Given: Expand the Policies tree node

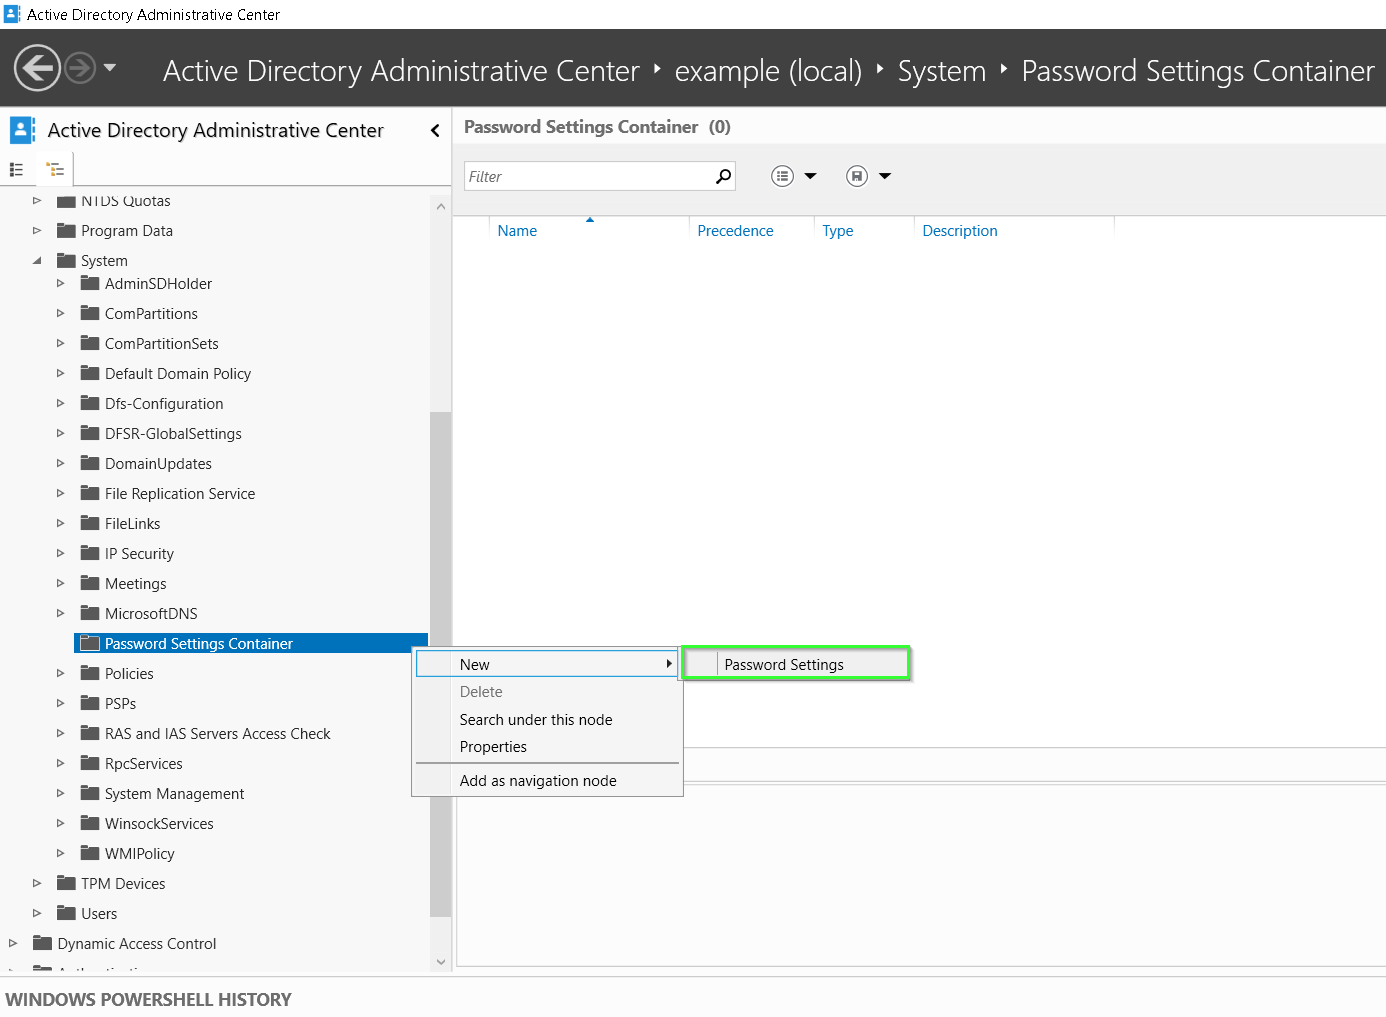Looking at the screenshot, I should click(x=60, y=673).
